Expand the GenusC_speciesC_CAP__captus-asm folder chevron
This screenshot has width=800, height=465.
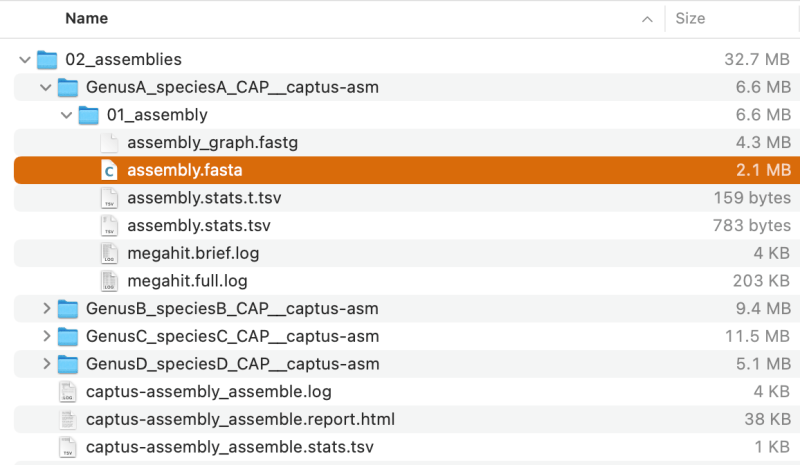click(x=46, y=336)
